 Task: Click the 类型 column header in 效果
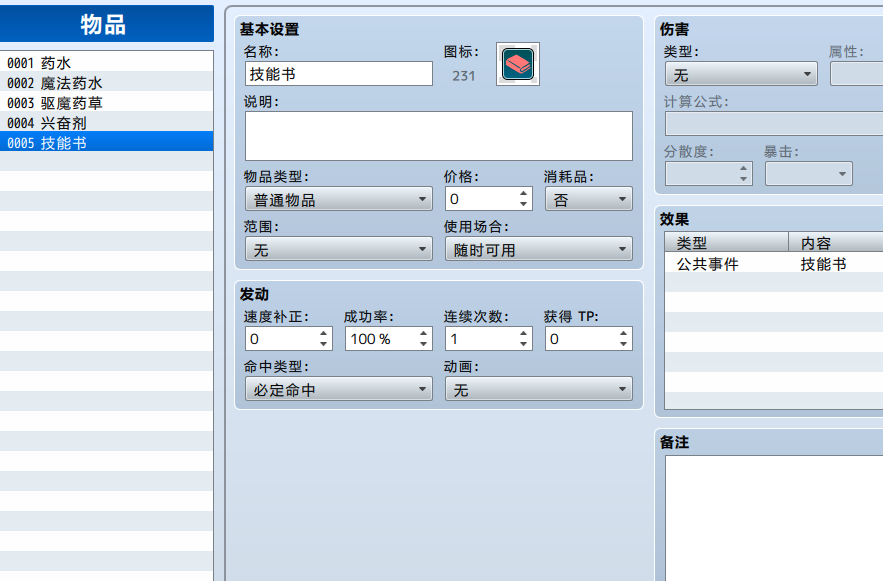726,243
